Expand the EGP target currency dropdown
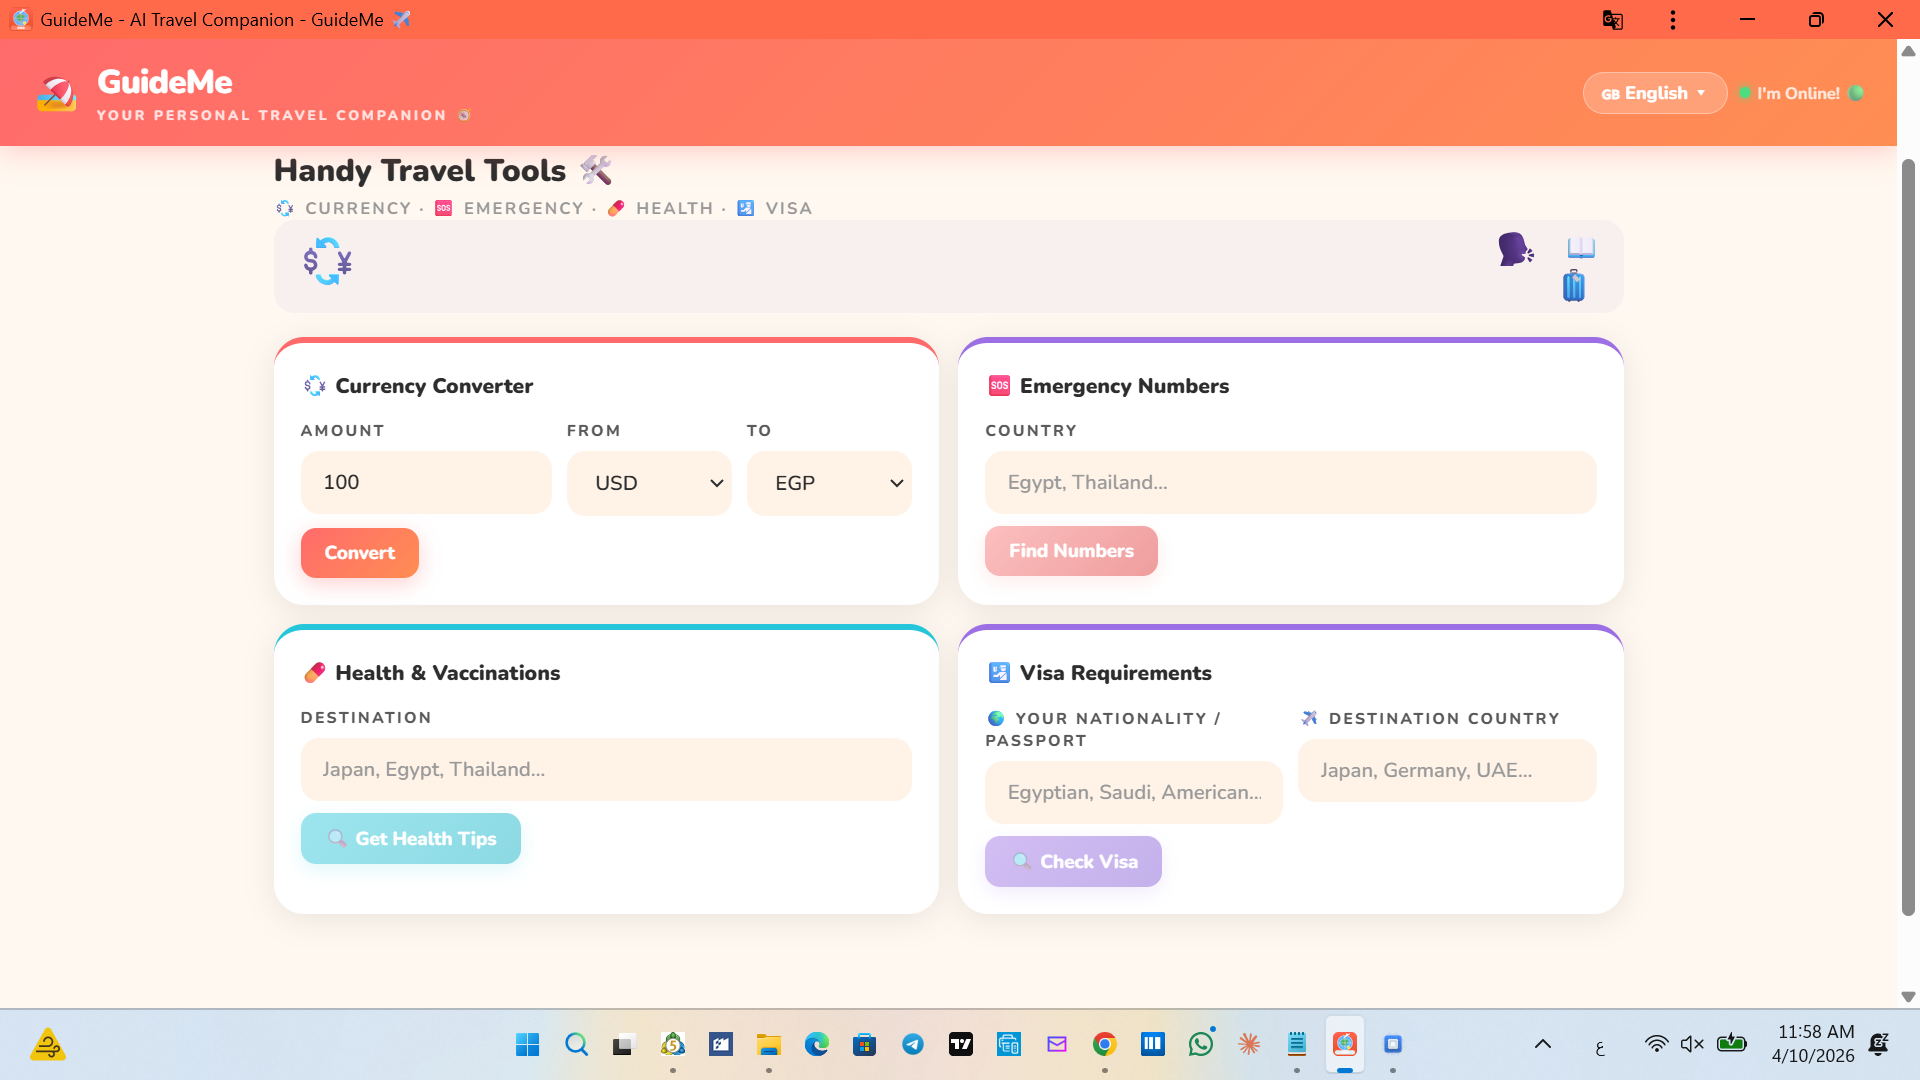Viewport: 1920px width, 1080px height. point(829,483)
